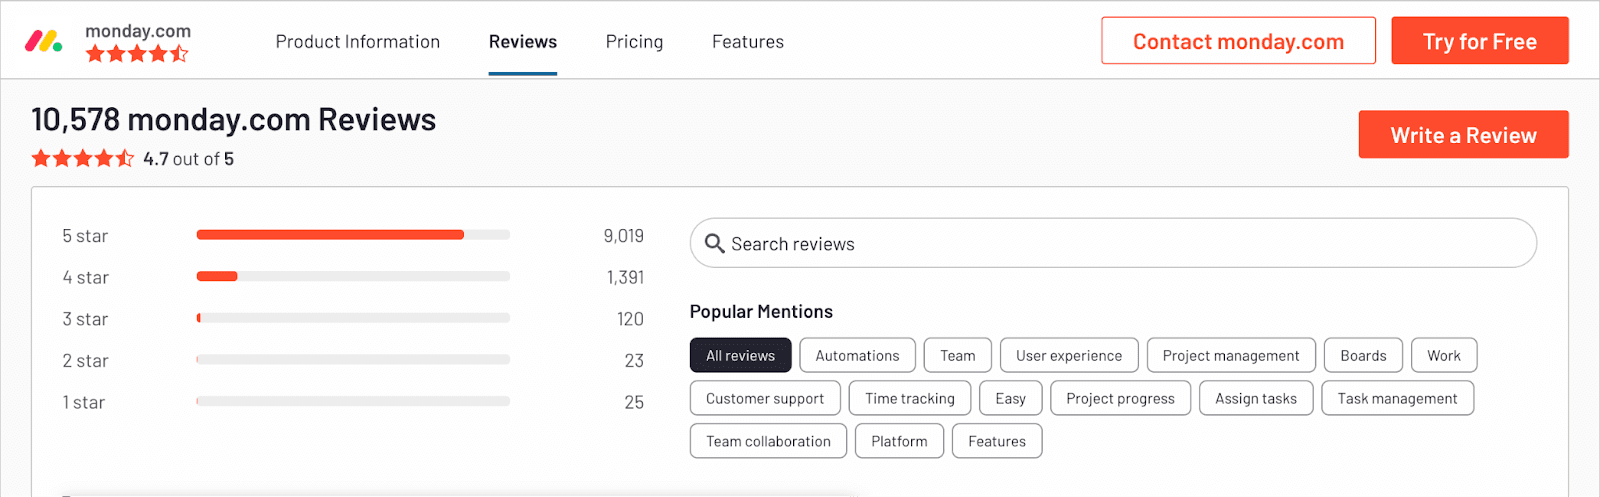Filter reviews by the 5 star bar

click(353, 235)
